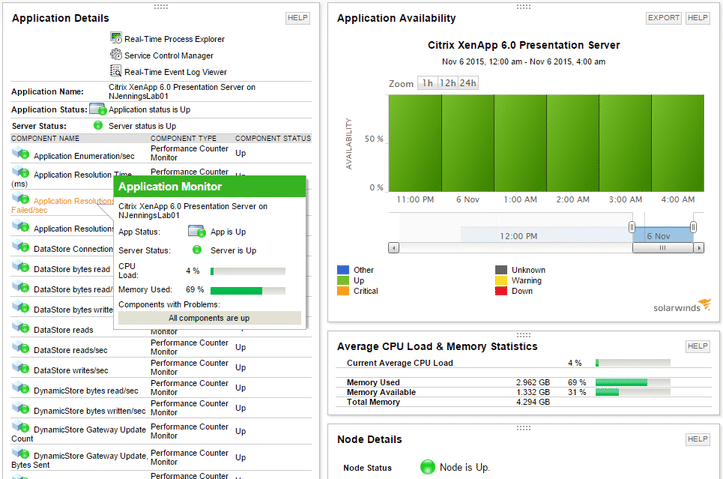Image resolution: width=723 pixels, height=479 pixels.
Task: Open DynamicStore bytes written/sec component link
Action: (89, 411)
